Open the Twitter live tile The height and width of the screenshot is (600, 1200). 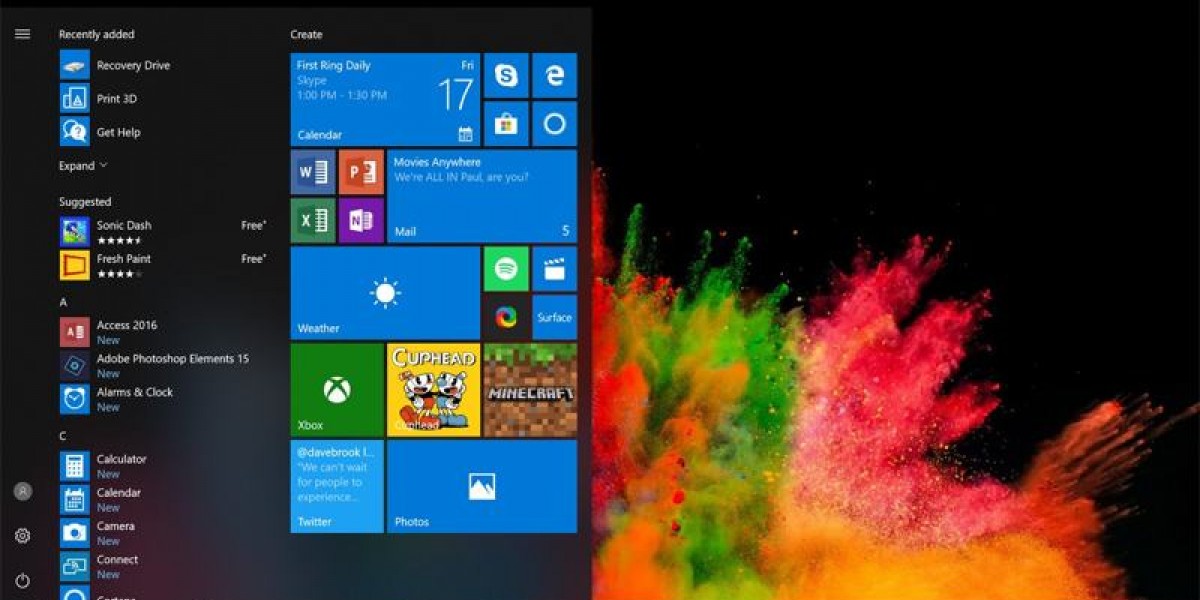pyautogui.click(x=337, y=486)
